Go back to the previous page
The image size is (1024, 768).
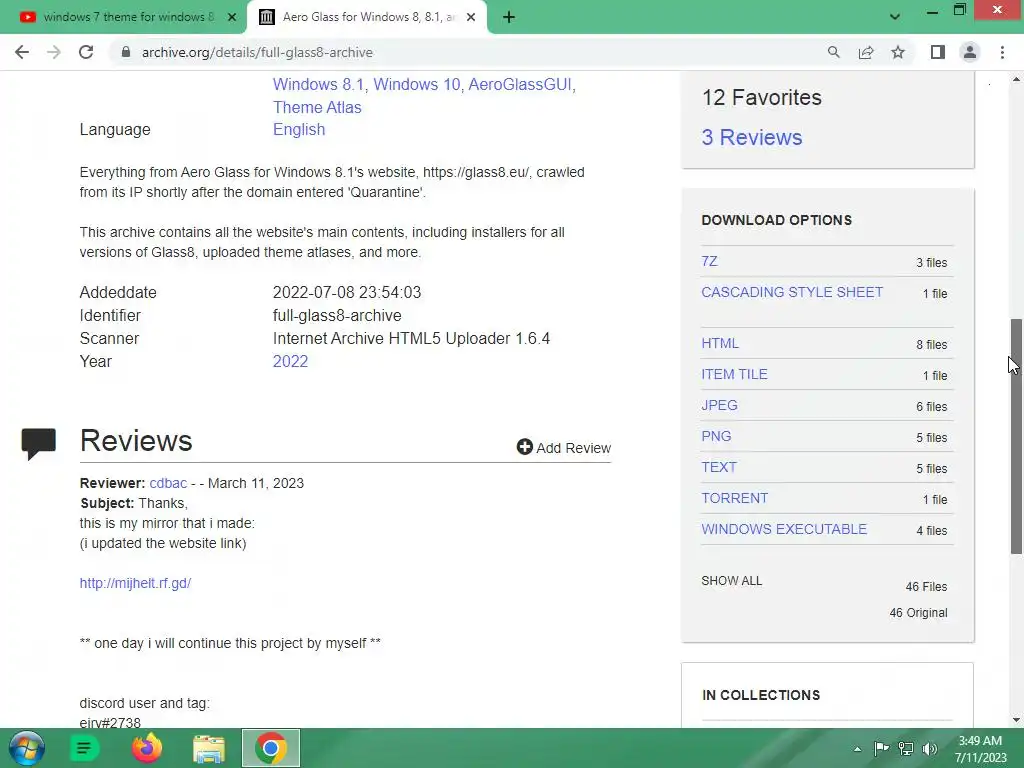(x=22, y=52)
